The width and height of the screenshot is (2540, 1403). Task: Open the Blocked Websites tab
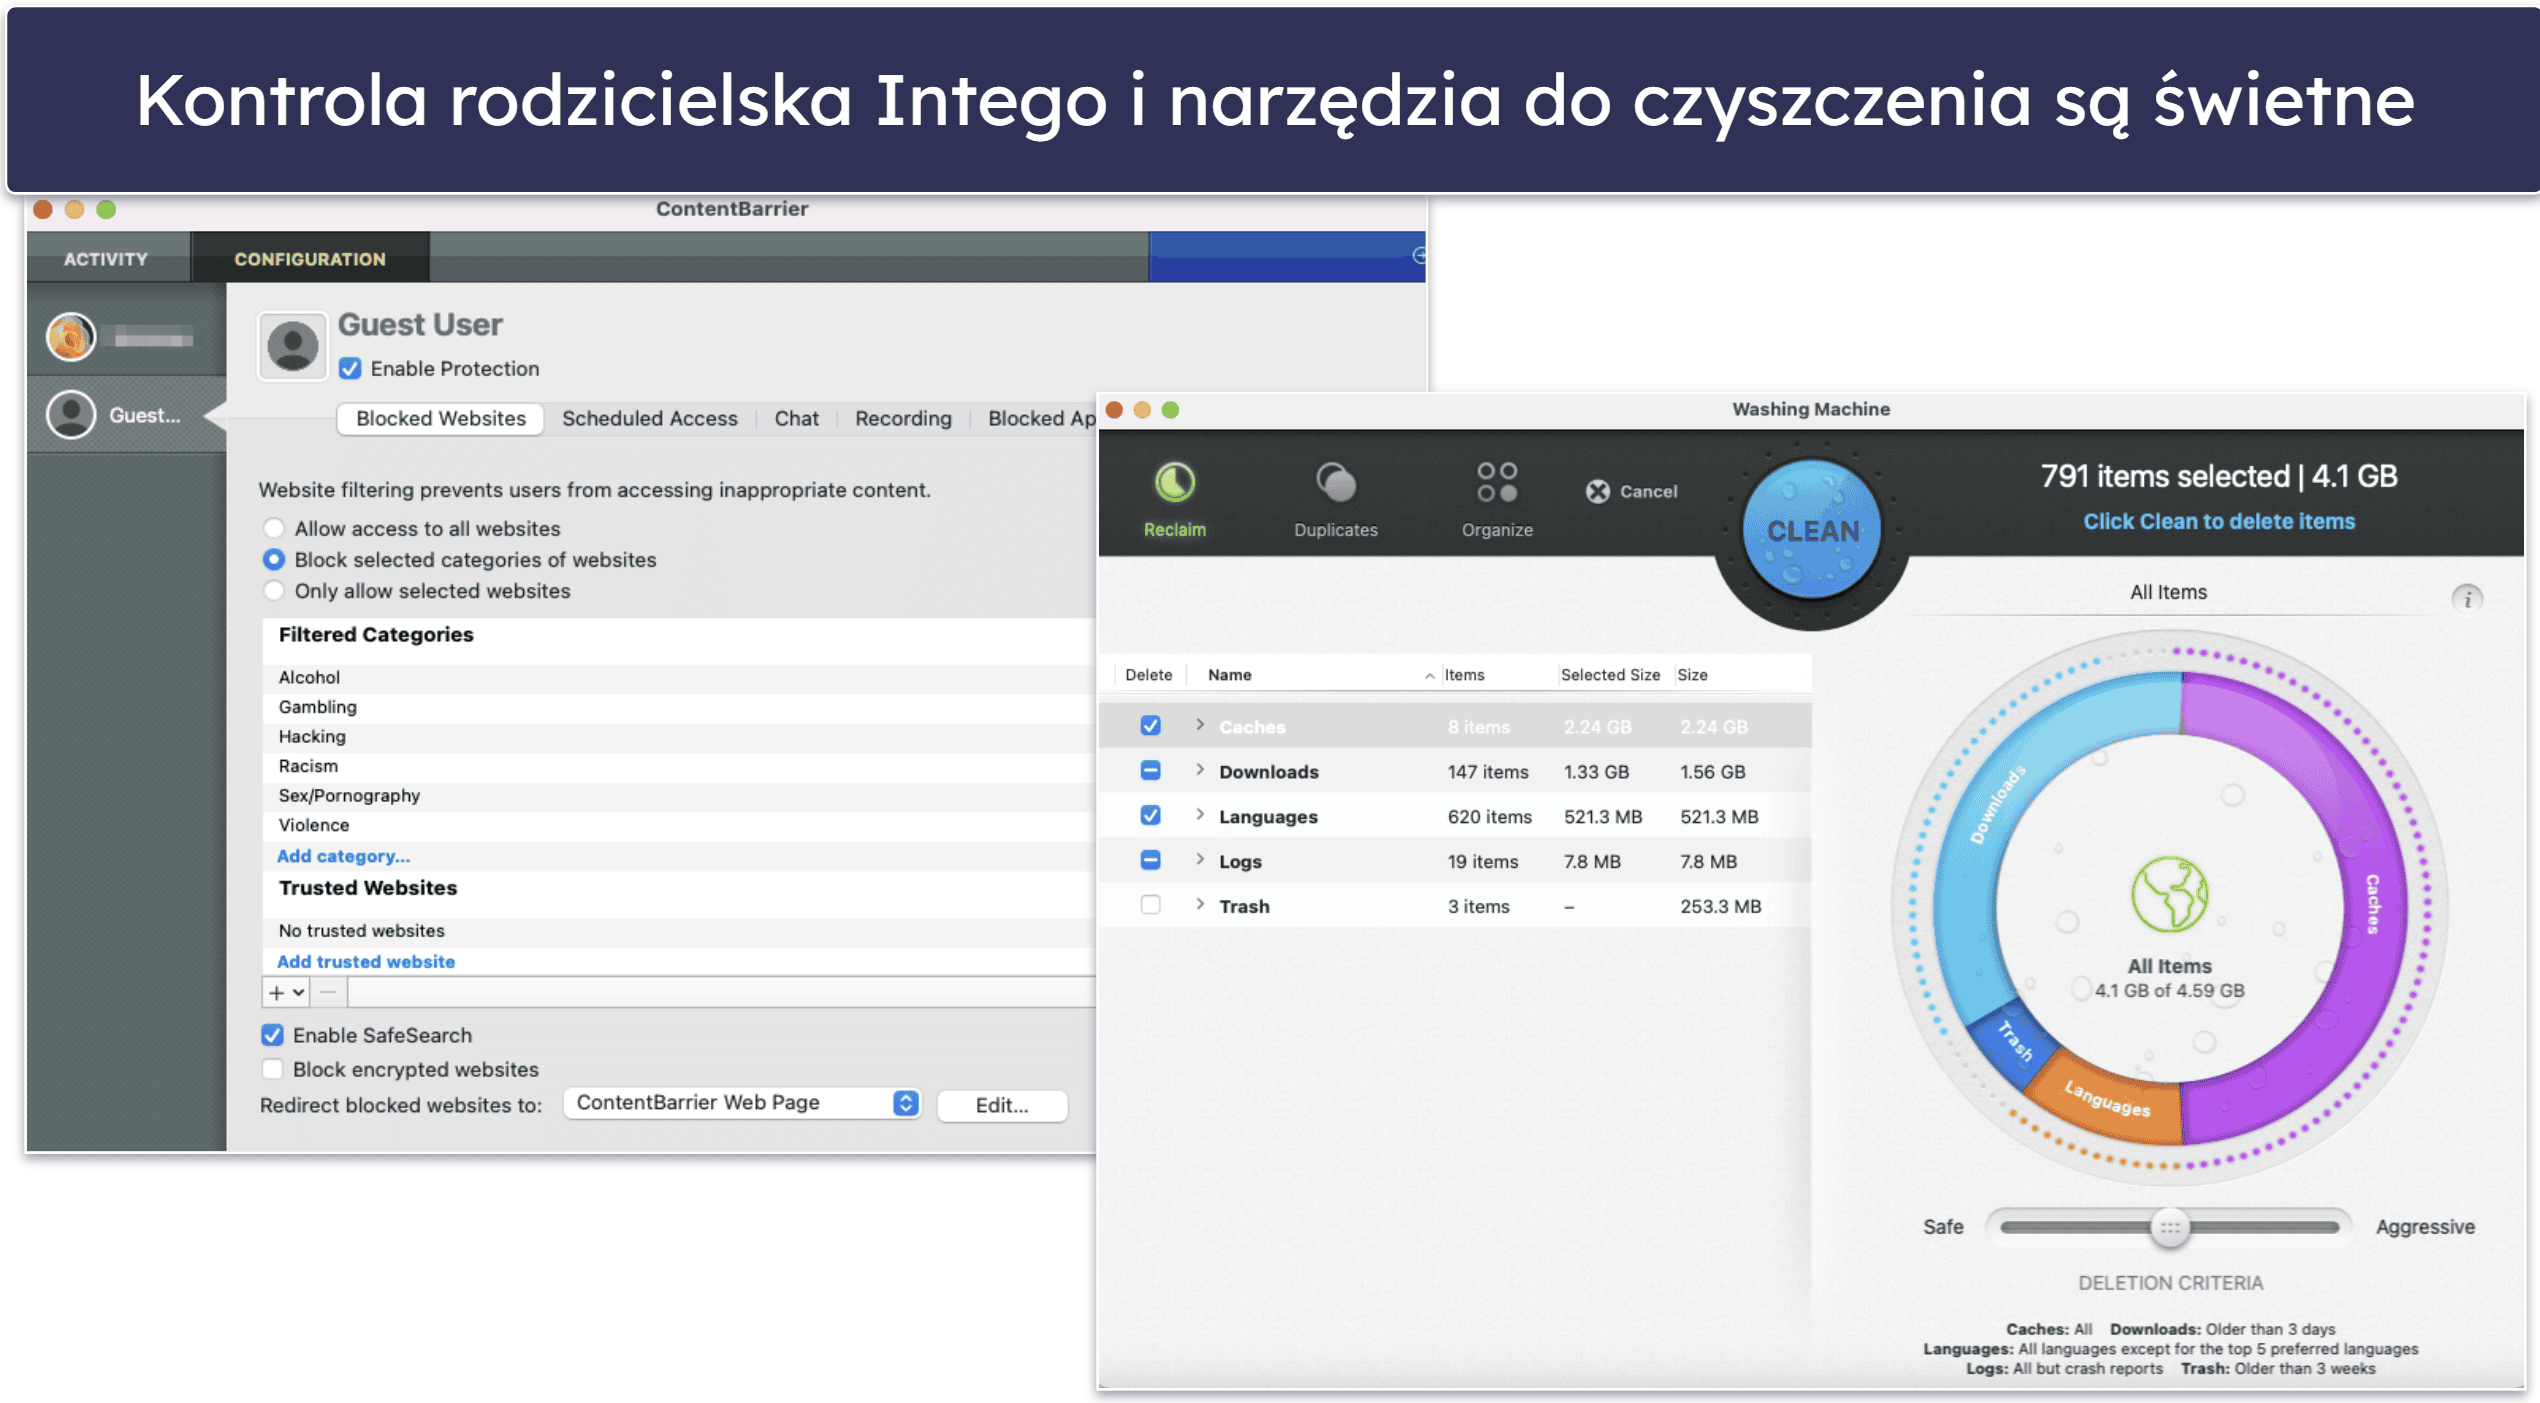pyautogui.click(x=440, y=418)
